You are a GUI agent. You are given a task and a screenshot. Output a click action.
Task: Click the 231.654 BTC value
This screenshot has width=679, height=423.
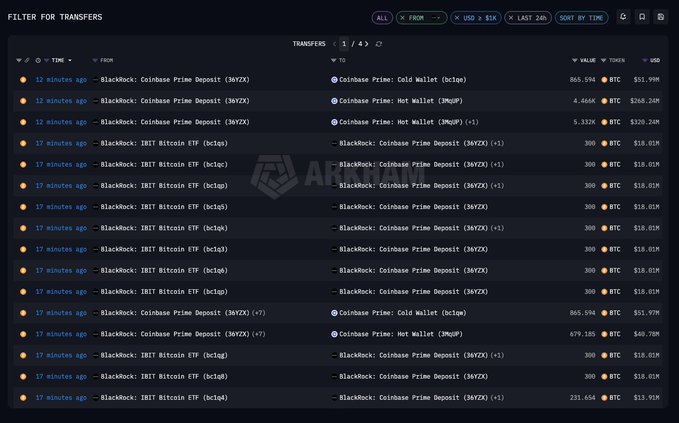pyautogui.click(x=582, y=397)
